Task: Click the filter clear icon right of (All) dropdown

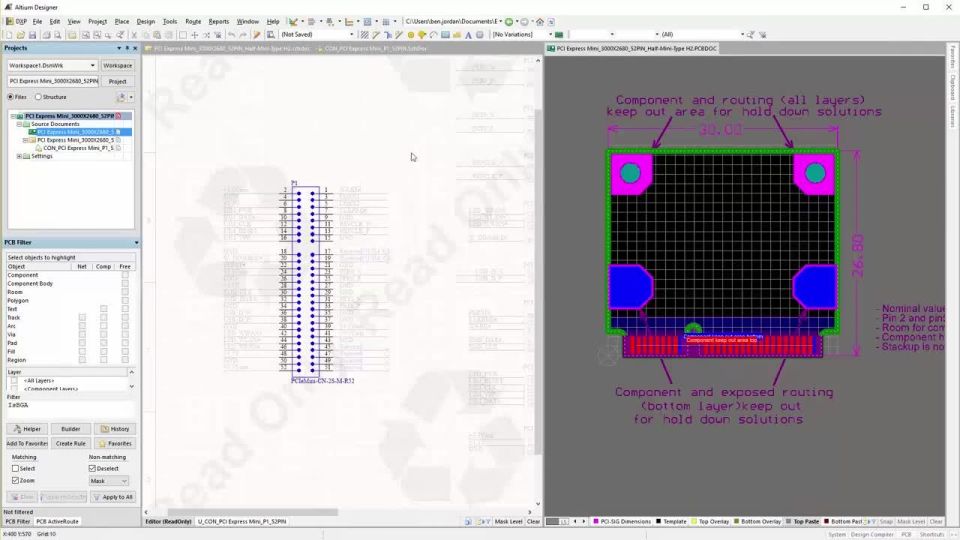Action: [762, 35]
